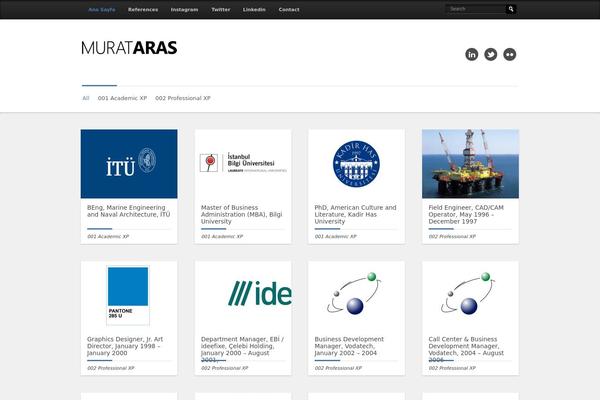Screen dimensions: 600x400
Task: Open Vodatech logo above Business Development Manager
Action: tap(357, 296)
